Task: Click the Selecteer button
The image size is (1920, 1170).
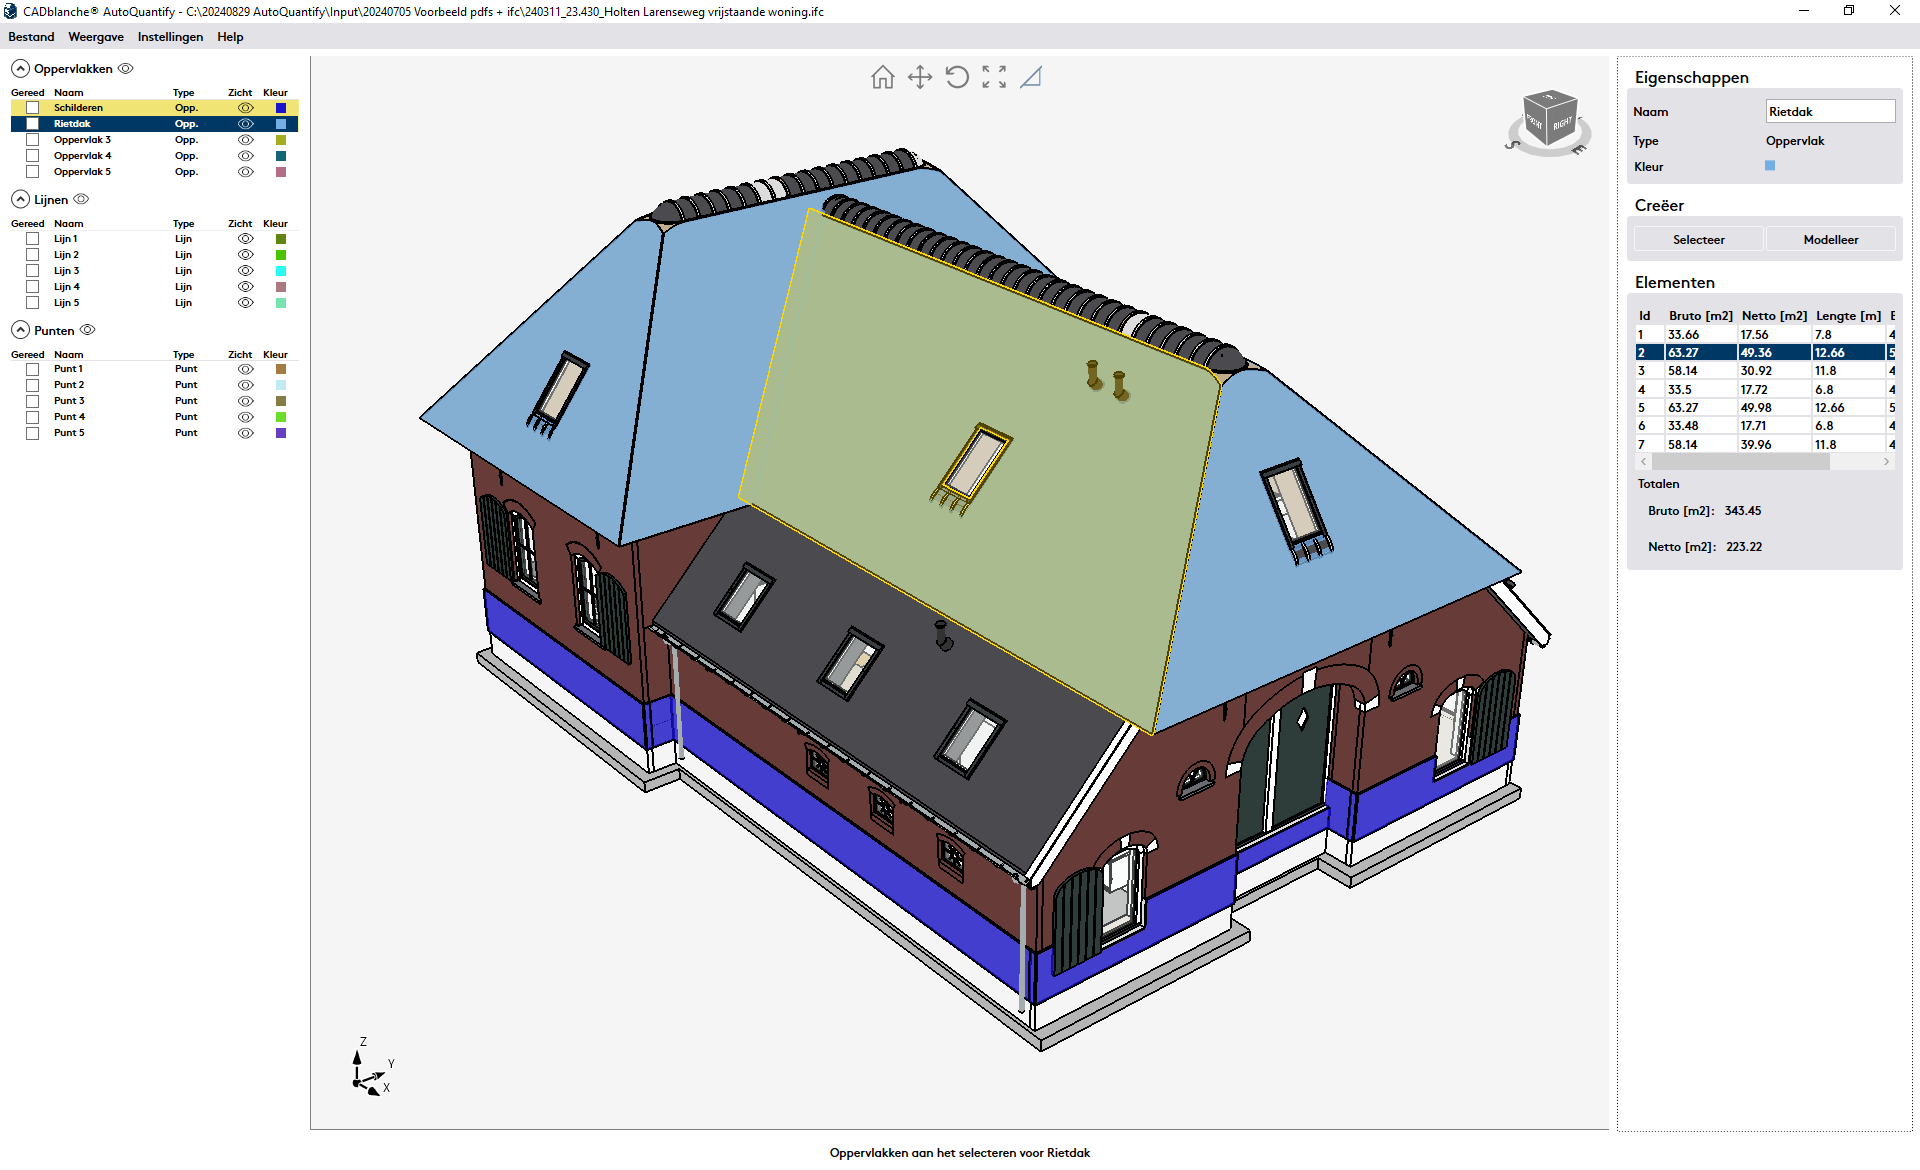Action: coord(1698,240)
